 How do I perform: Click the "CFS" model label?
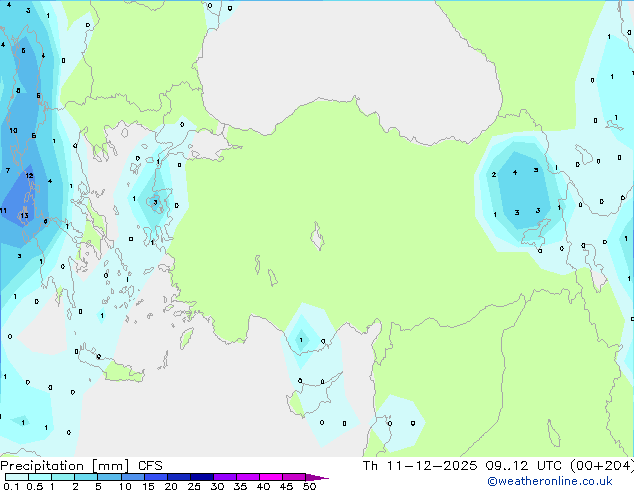coord(150,466)
